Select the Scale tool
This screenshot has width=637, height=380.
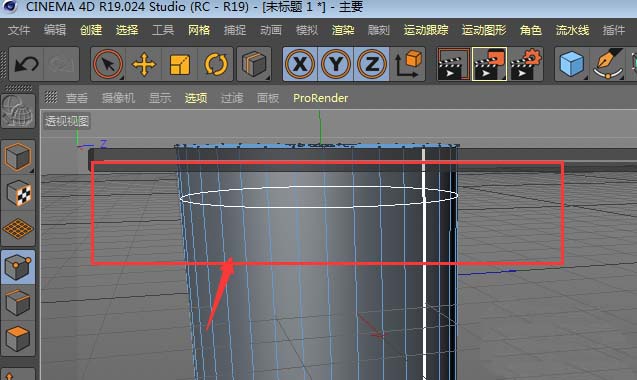pyautogui.click(x=180, y=64)
